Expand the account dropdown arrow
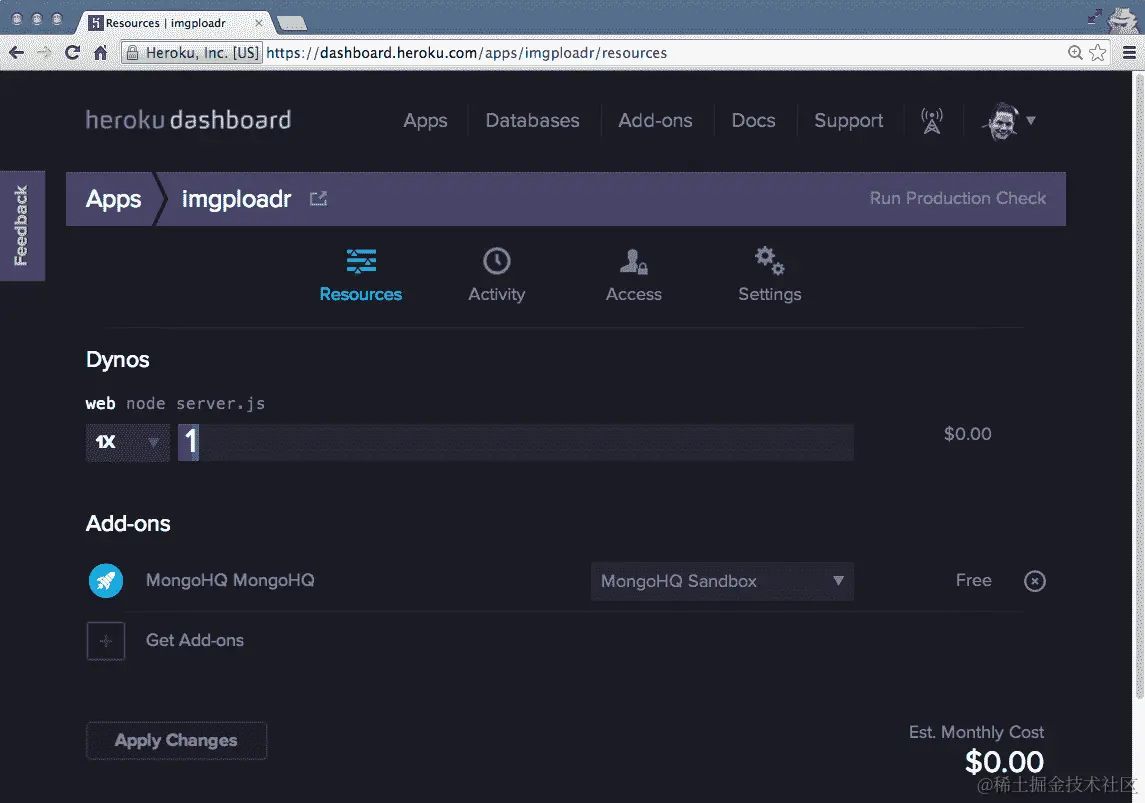 point(1030,120)
